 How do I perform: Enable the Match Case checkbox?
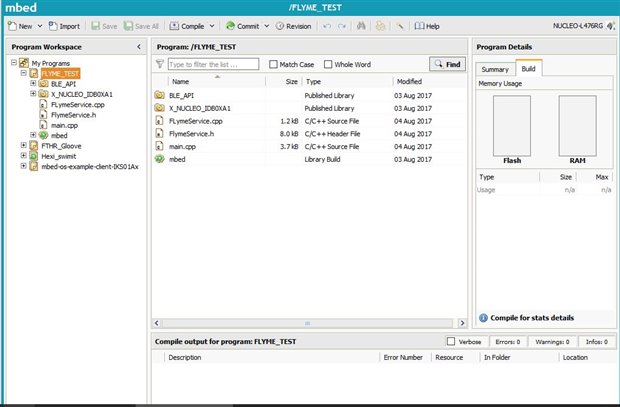click(x=273, y=64)
